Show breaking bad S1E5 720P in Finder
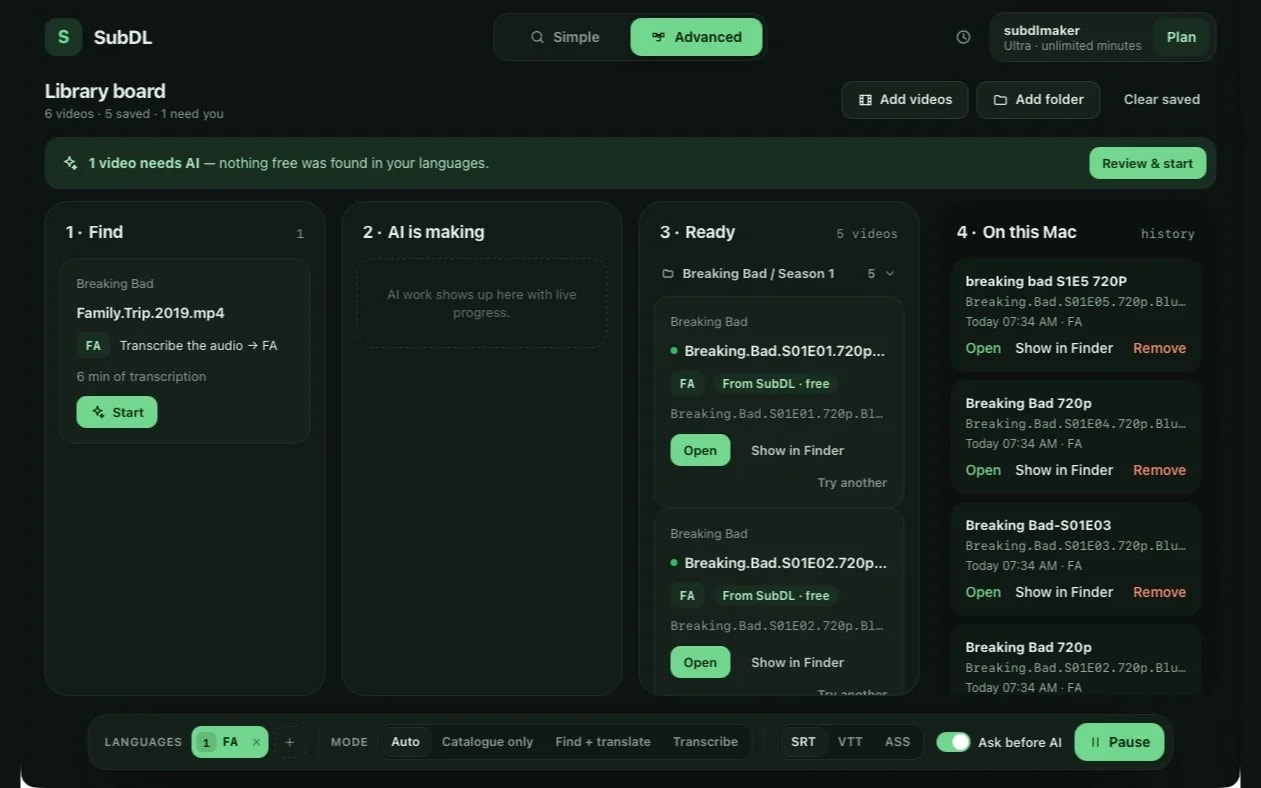1261x788 pixels. (x=1064, y=348)
